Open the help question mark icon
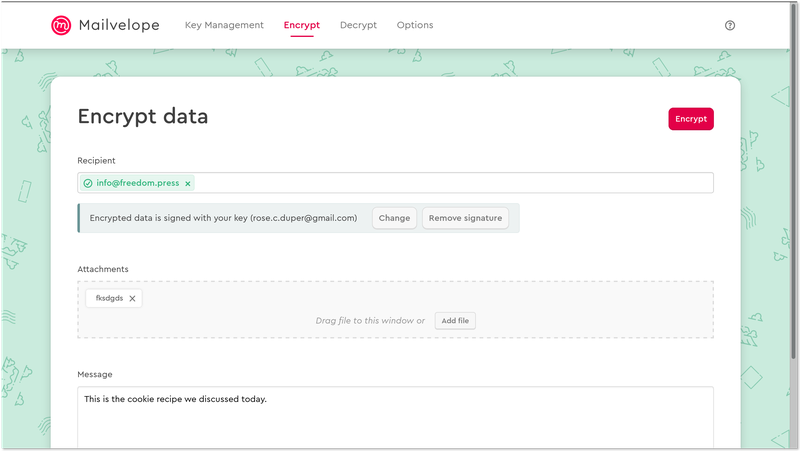This screenshot has width=800, height=451. pyautogui.click(x=730, y=25)
